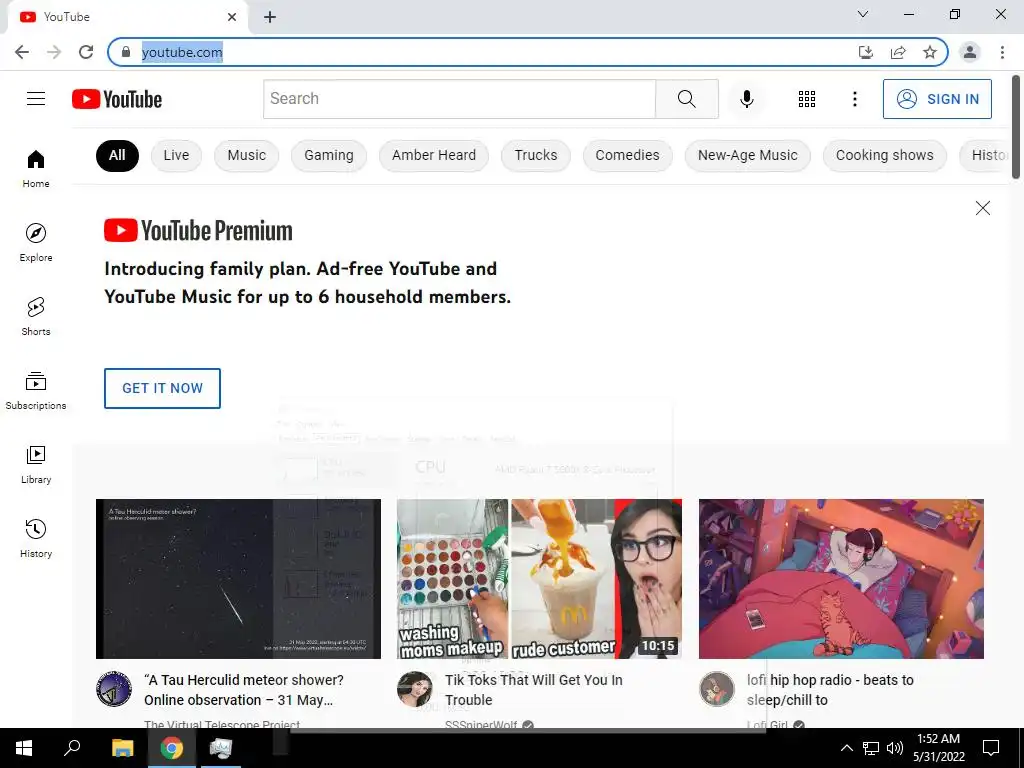Click the page vertical scrollbar

click(1016, 127)
